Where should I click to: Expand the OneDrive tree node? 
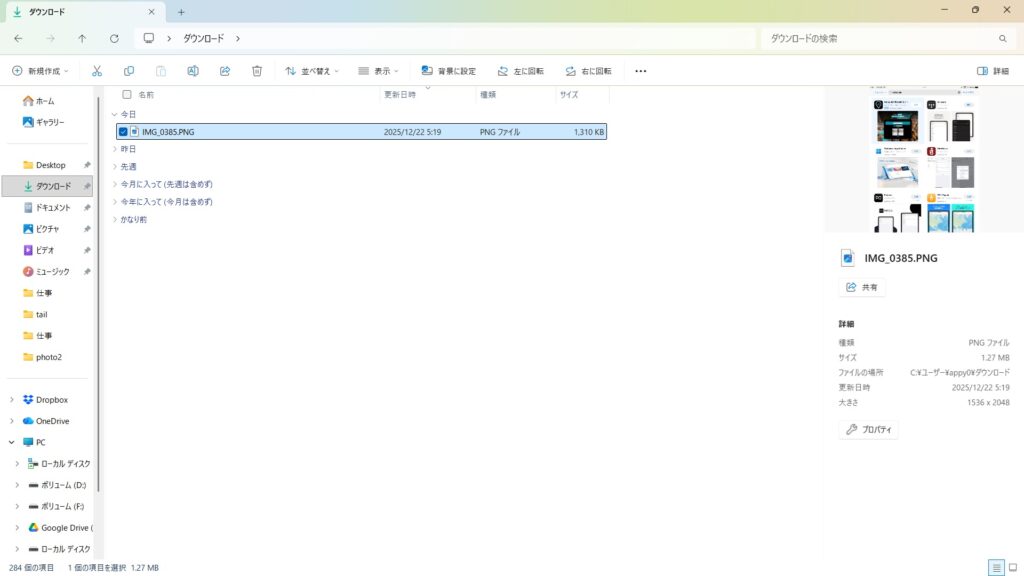point(12,421)
